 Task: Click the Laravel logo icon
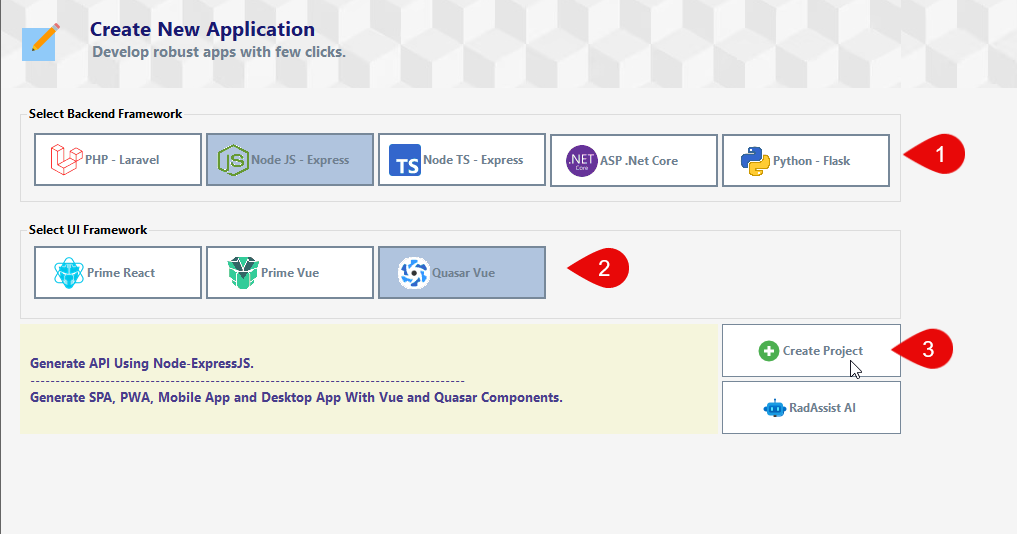[x=66, y=160]
